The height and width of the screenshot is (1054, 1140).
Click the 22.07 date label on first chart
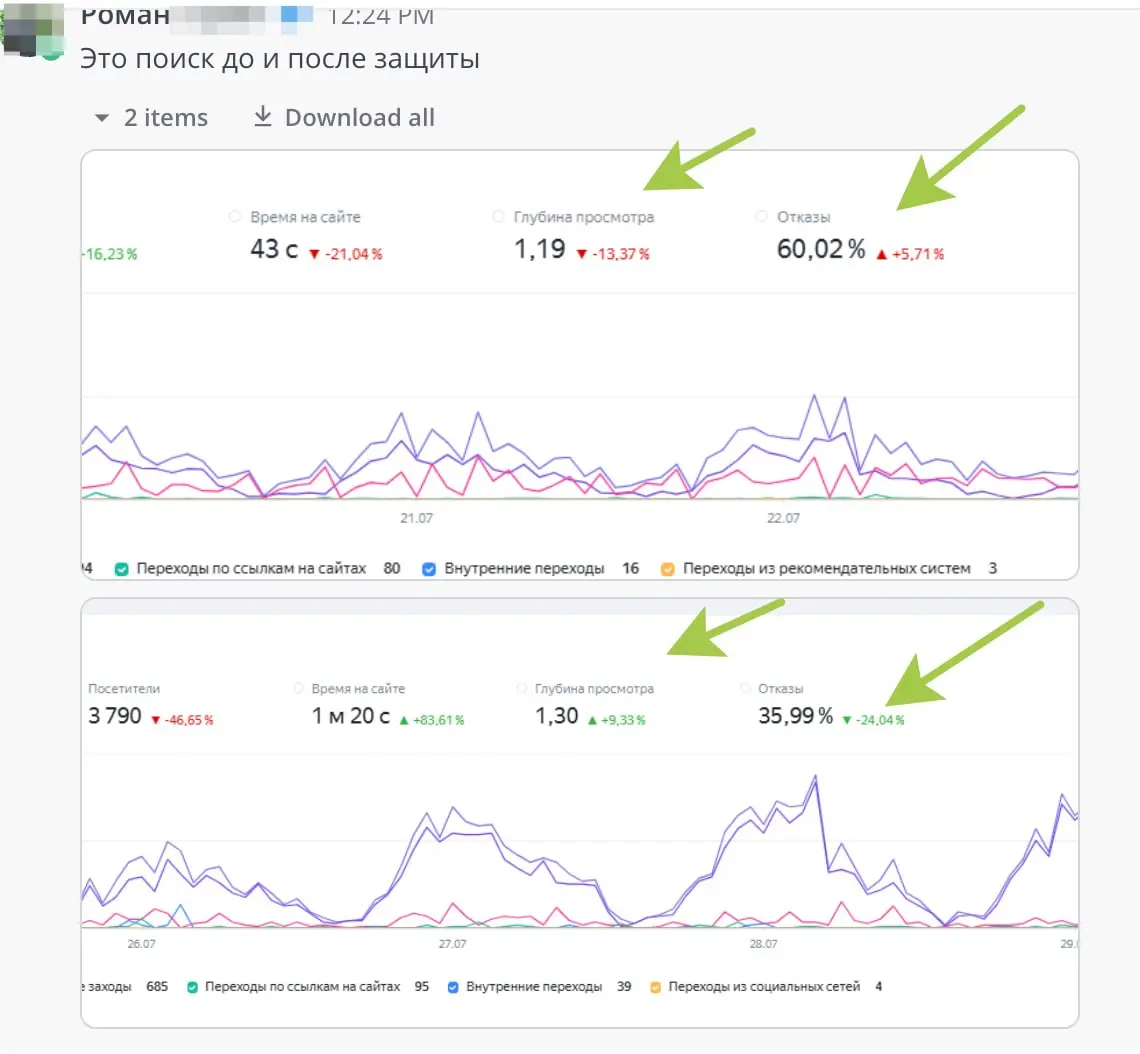783,518
